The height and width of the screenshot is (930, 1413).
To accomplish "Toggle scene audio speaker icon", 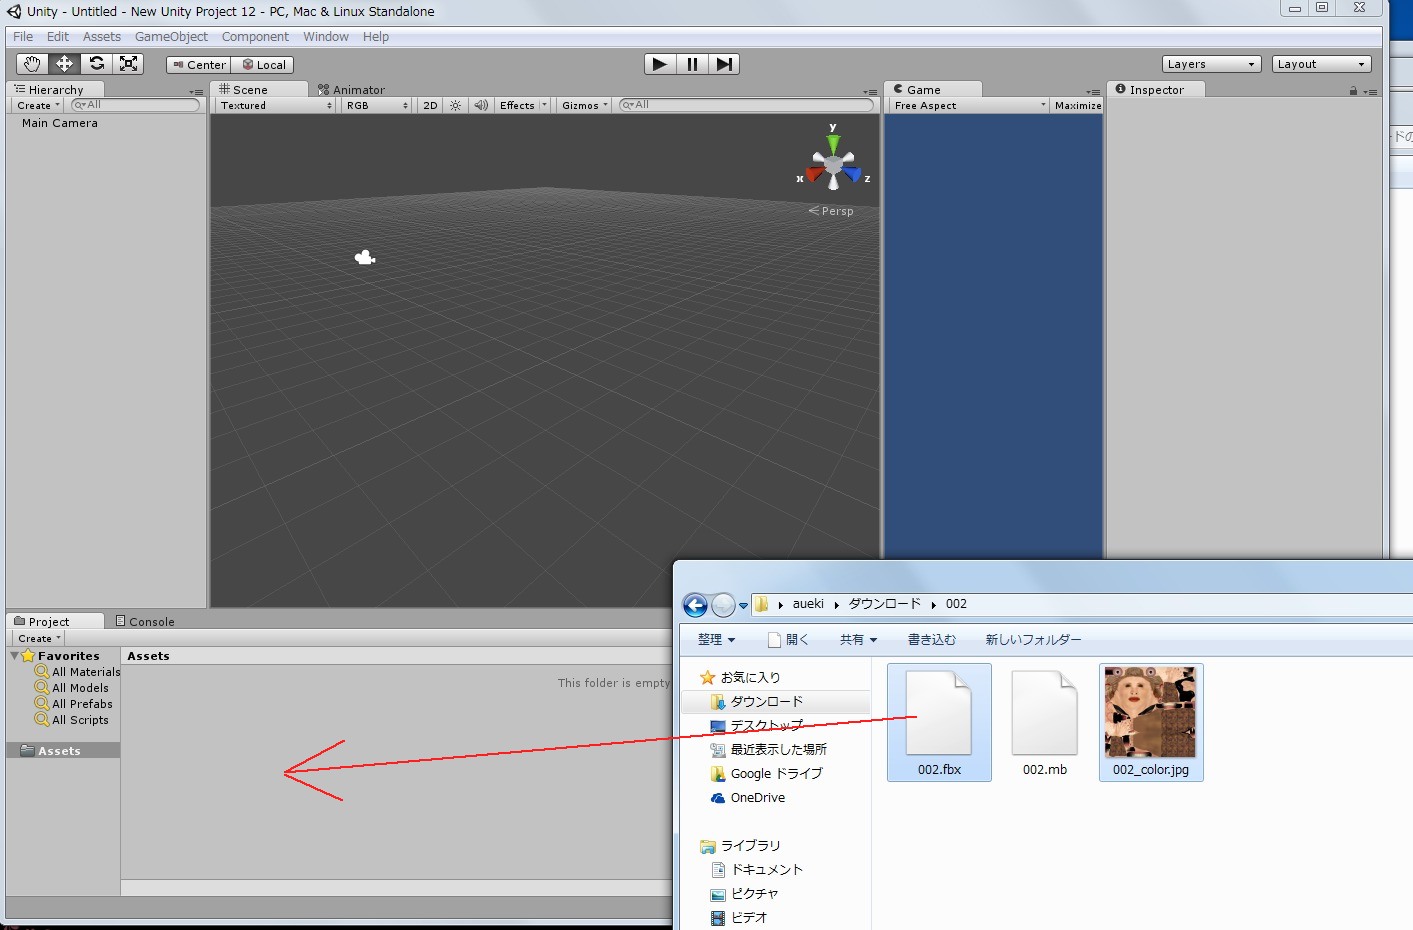I will [x=481, y=105].
